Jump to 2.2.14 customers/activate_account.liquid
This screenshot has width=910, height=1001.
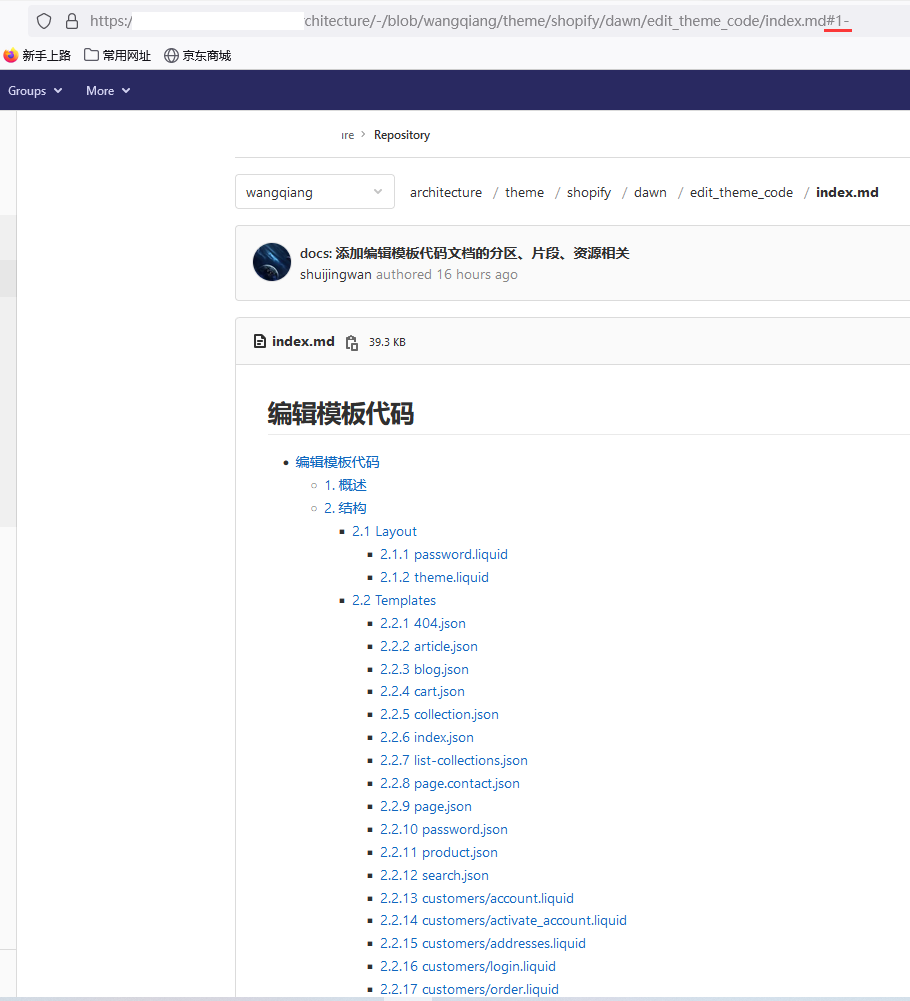click(x=503, y=921)
